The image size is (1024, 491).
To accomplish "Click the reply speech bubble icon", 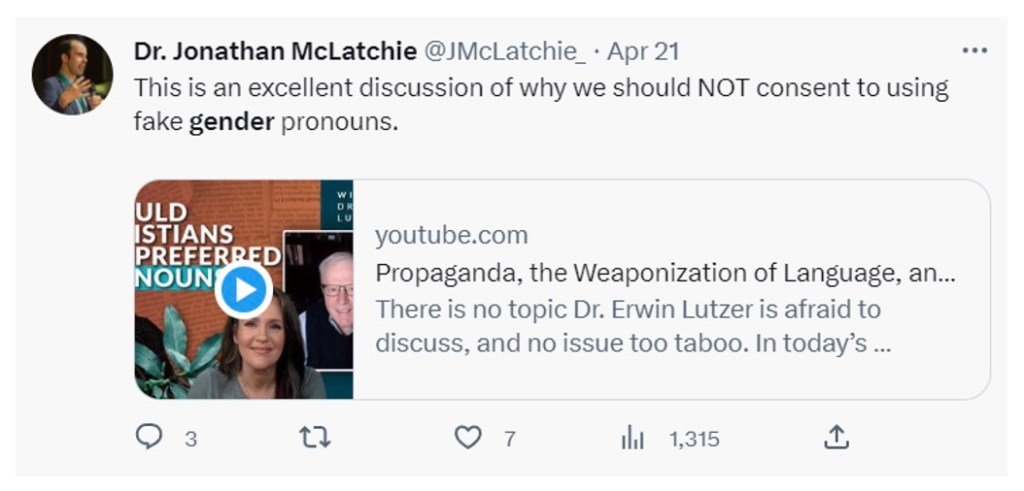I will 149,437.
